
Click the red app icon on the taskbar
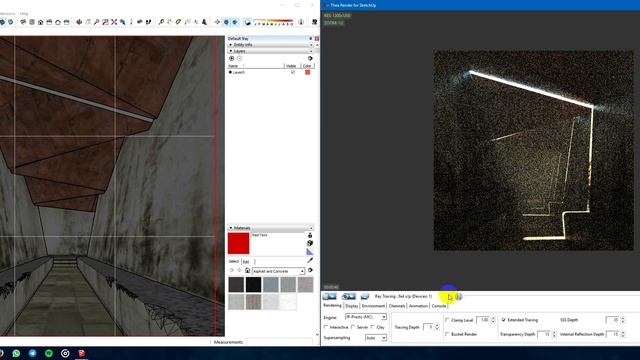click(82, 353)
